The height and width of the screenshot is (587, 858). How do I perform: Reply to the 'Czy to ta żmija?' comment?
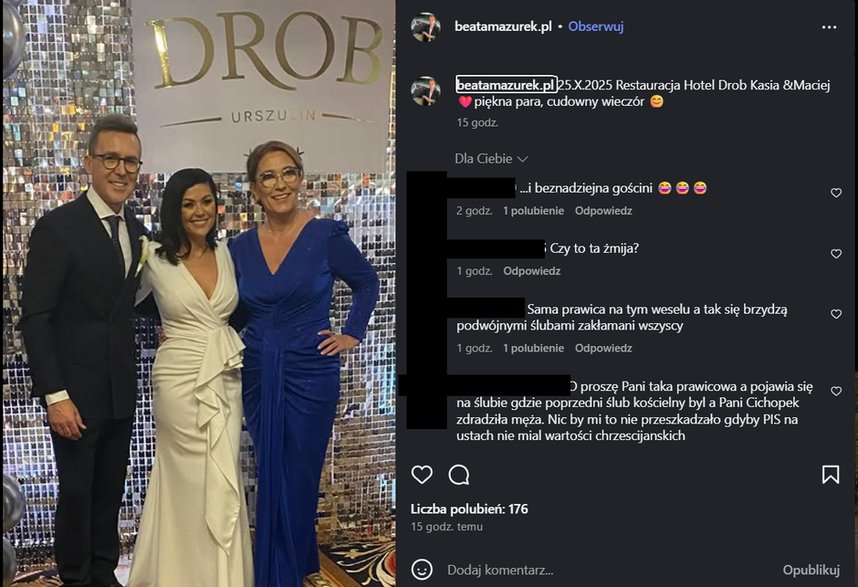click(532, 271)
